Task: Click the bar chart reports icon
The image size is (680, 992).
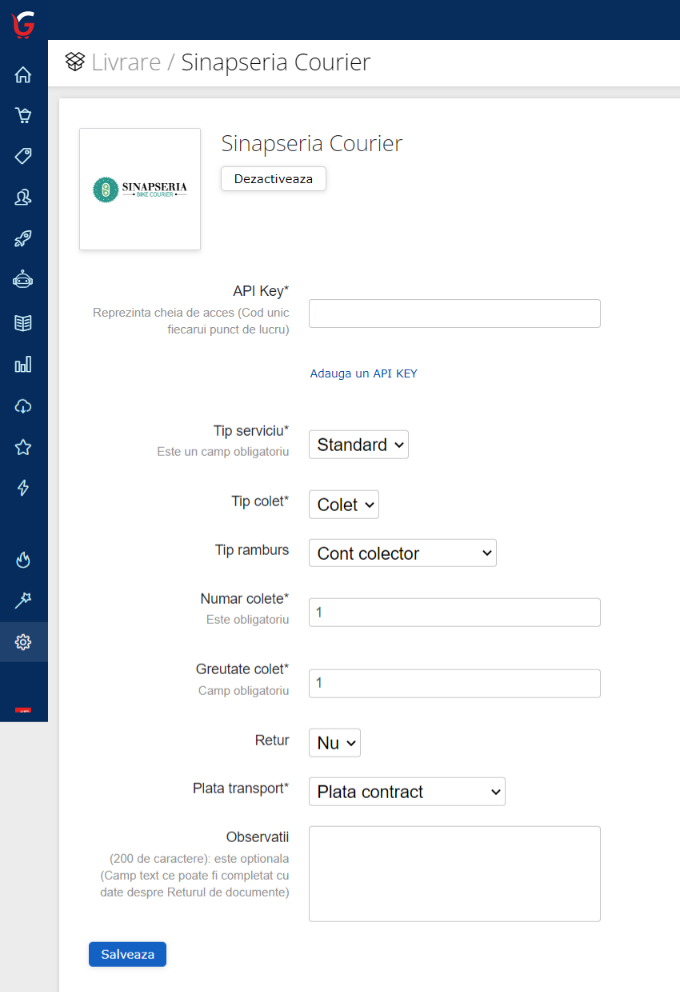Action: pyautogui.click(x=23, y=364)
